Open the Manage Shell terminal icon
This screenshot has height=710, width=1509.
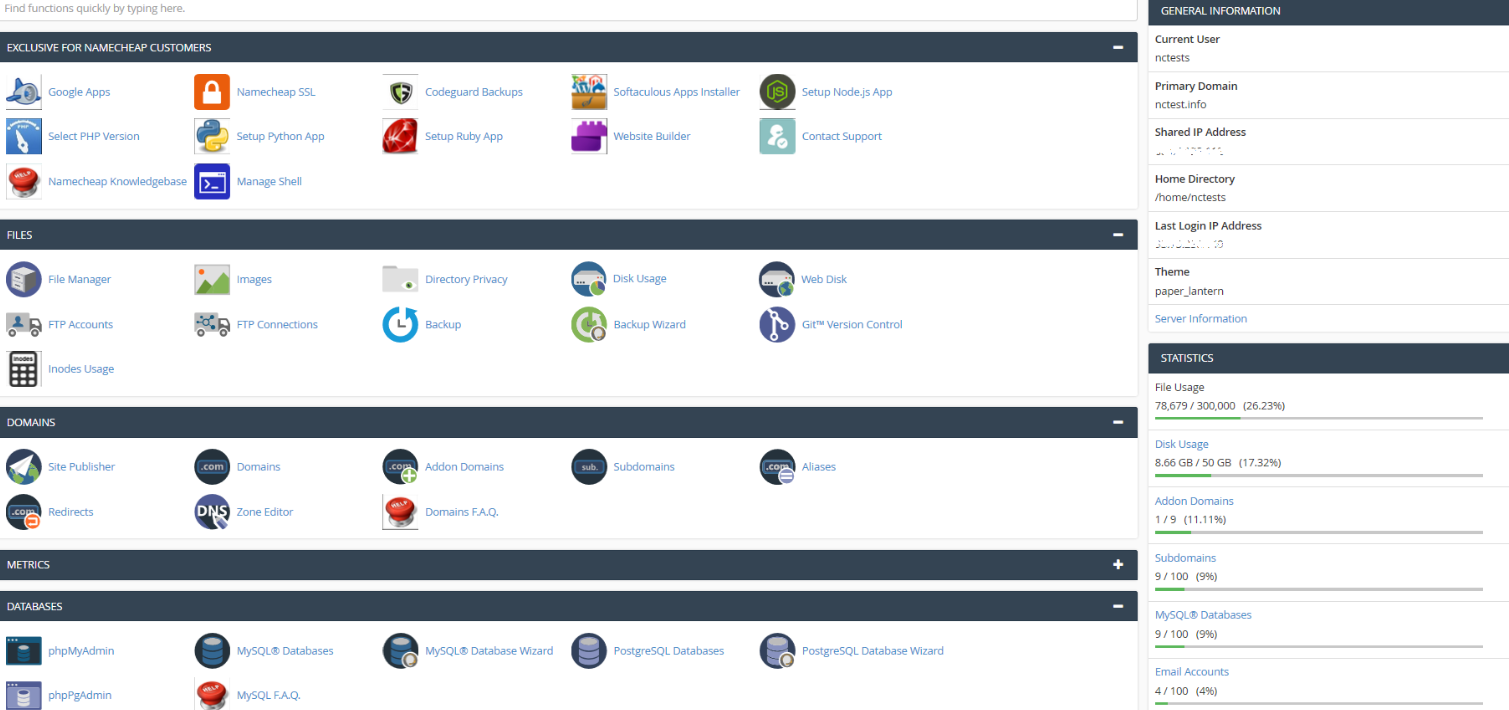click(x=212, y=181)
